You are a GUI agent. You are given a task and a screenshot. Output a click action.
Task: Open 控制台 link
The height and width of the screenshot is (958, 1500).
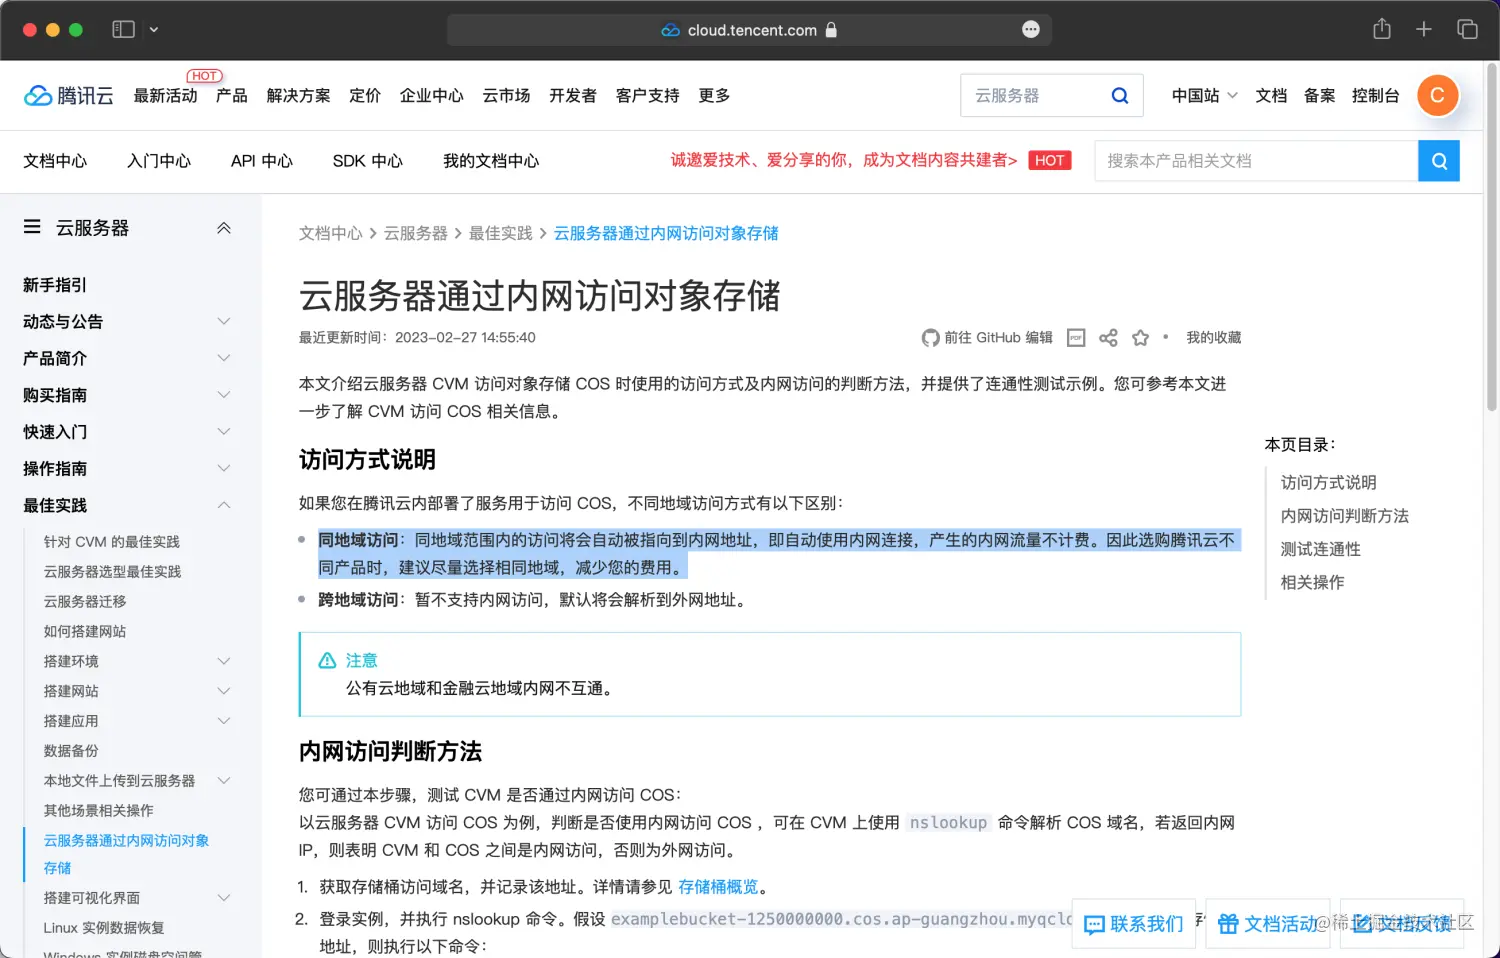point(1376,95)
